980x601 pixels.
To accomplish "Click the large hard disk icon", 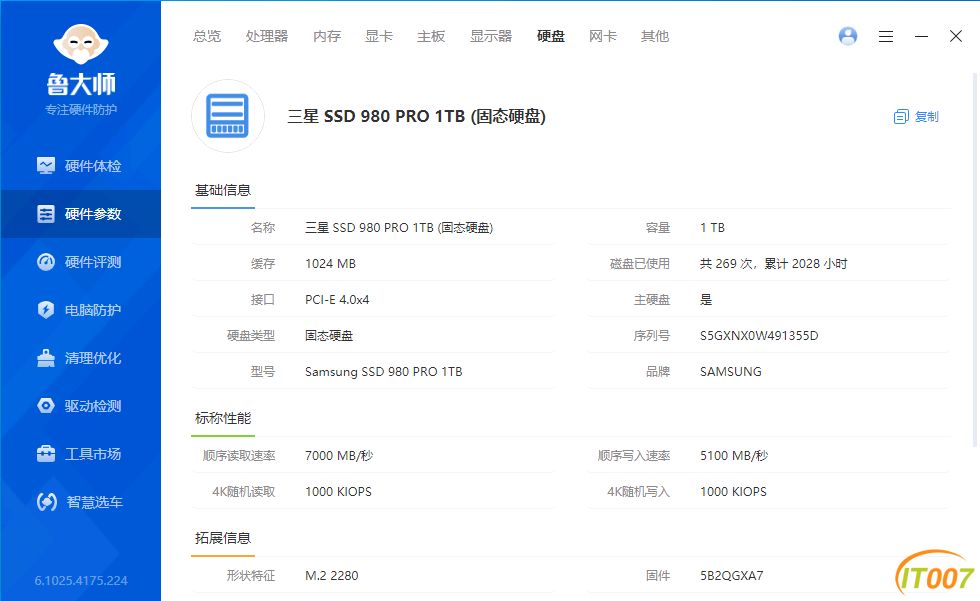I will pyautogui.click(x=228, y=116).
